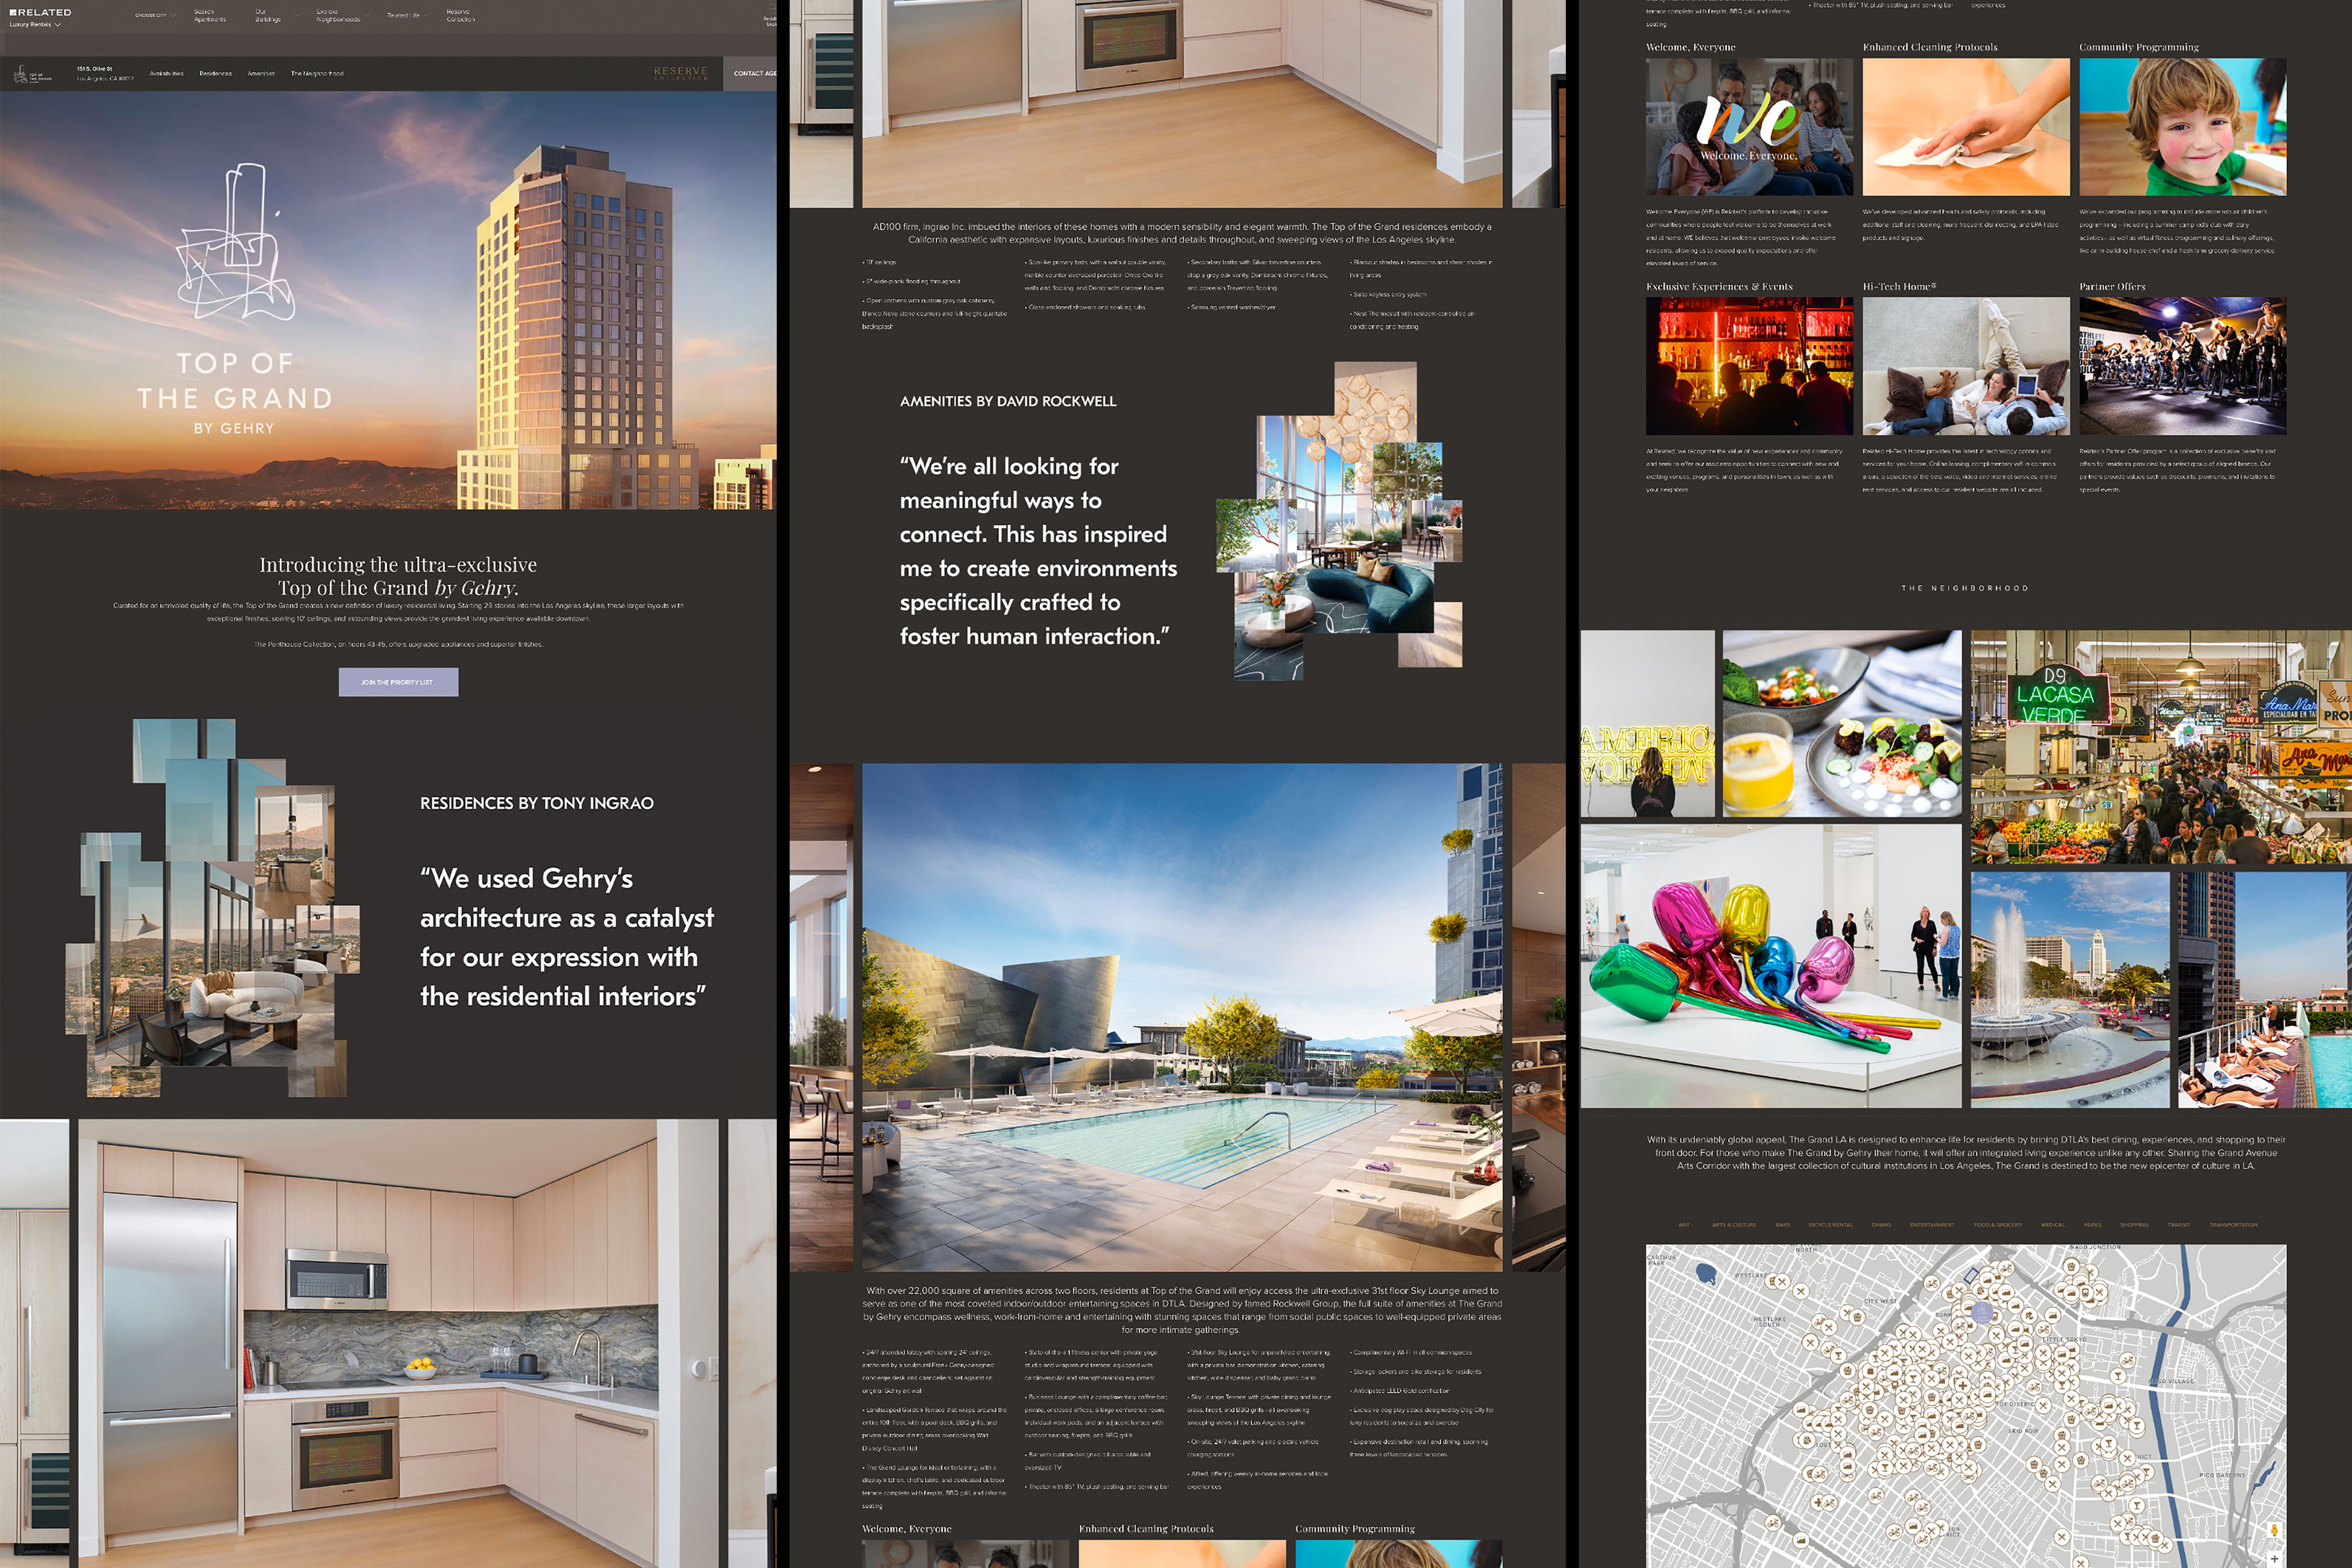Go to the Amenities section
This screenshot has width=2352, height=1568.
click(261, 73)
